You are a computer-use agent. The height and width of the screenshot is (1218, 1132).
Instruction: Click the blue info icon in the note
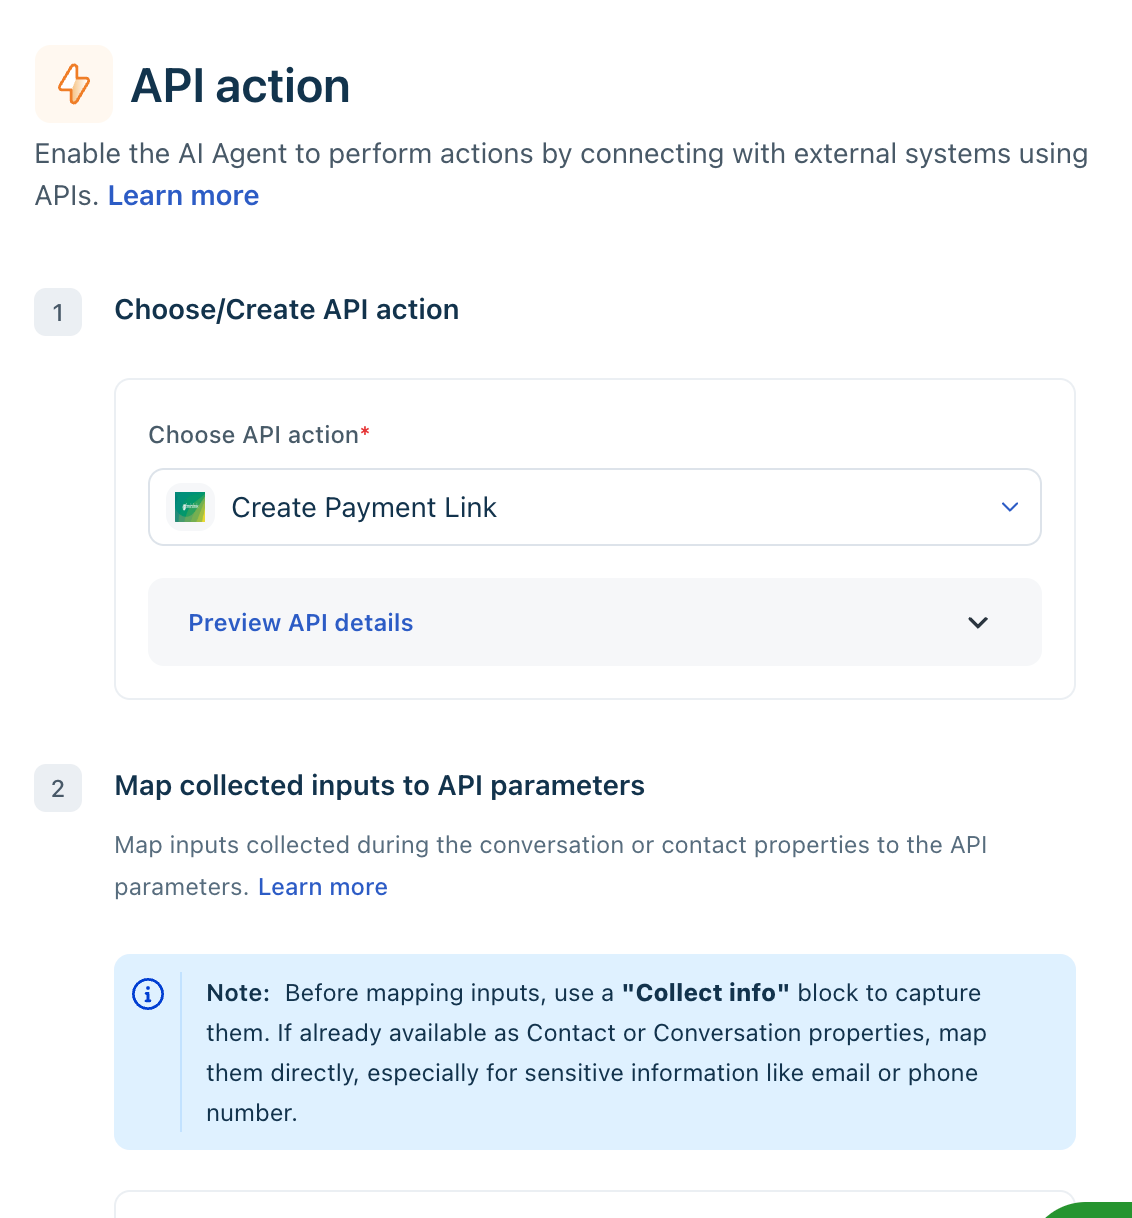[148, 994]
